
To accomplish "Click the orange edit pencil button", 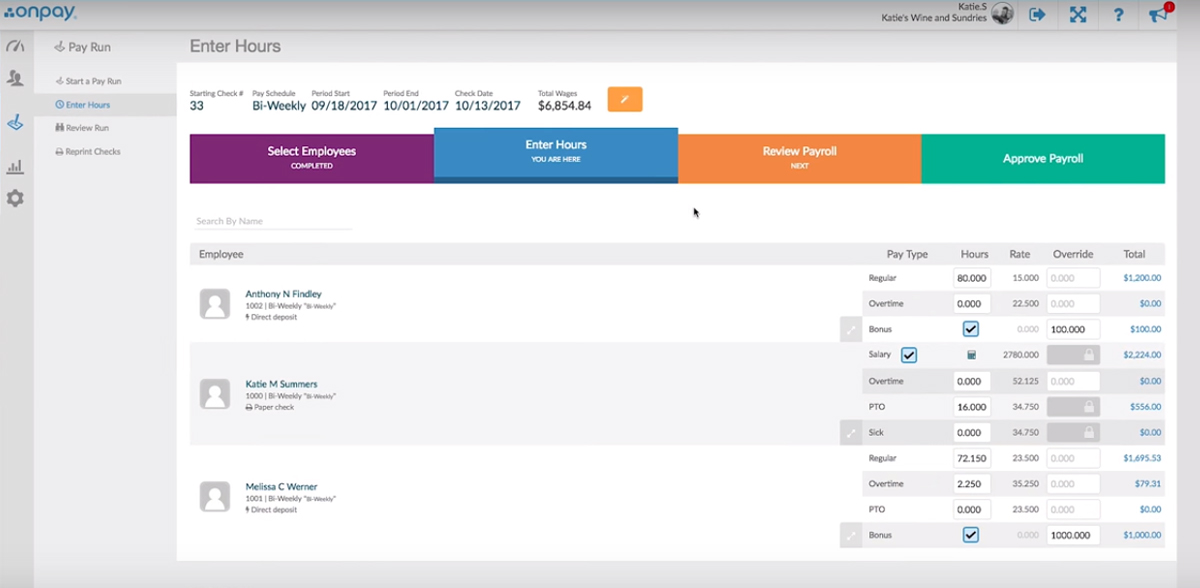I will click(625, 99).
